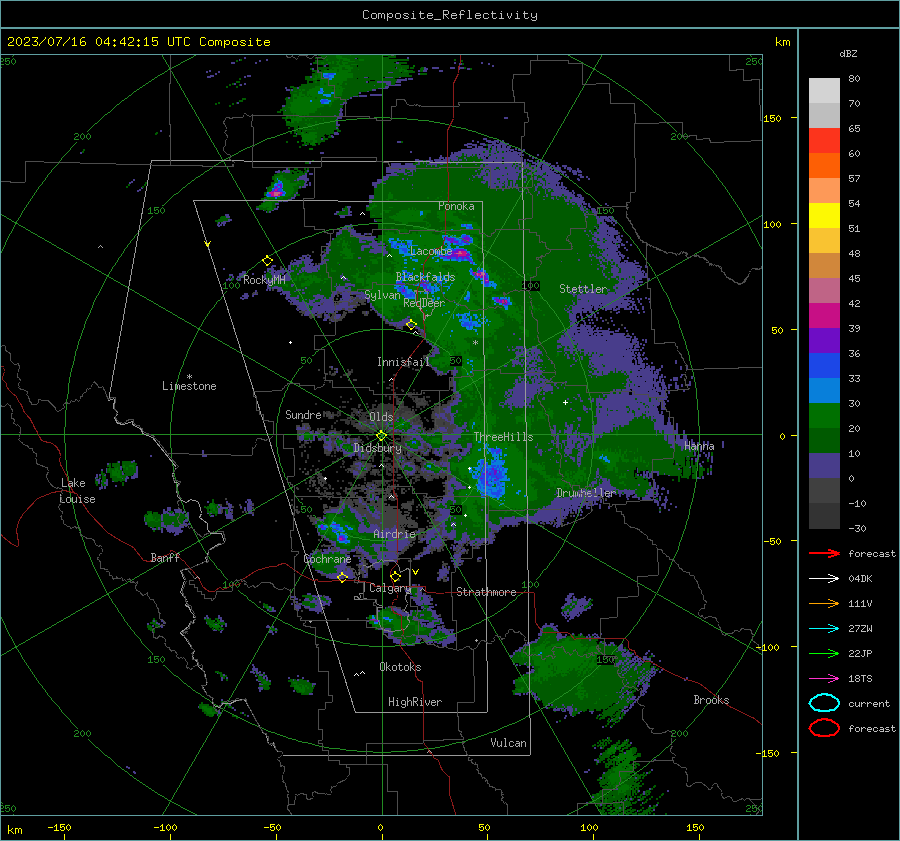Select the magenta 39–42 dBZ color swatch
The image size is (900, 841).
coord(824,316)
